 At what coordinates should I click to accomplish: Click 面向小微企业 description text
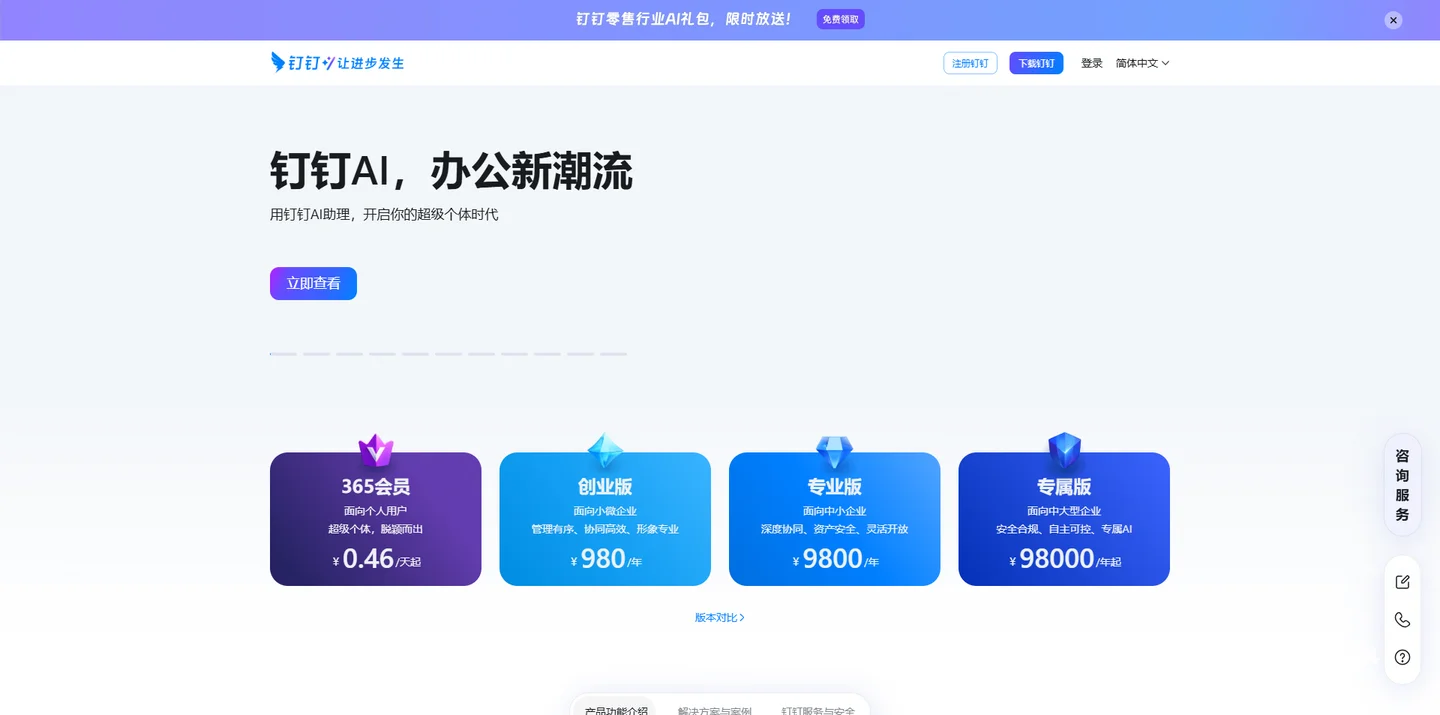click(x=605, y=511)
